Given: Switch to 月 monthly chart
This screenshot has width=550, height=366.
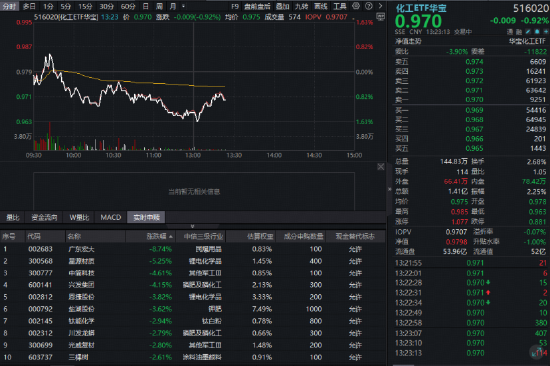Looking at the screenshot, I should click(173, 6).
